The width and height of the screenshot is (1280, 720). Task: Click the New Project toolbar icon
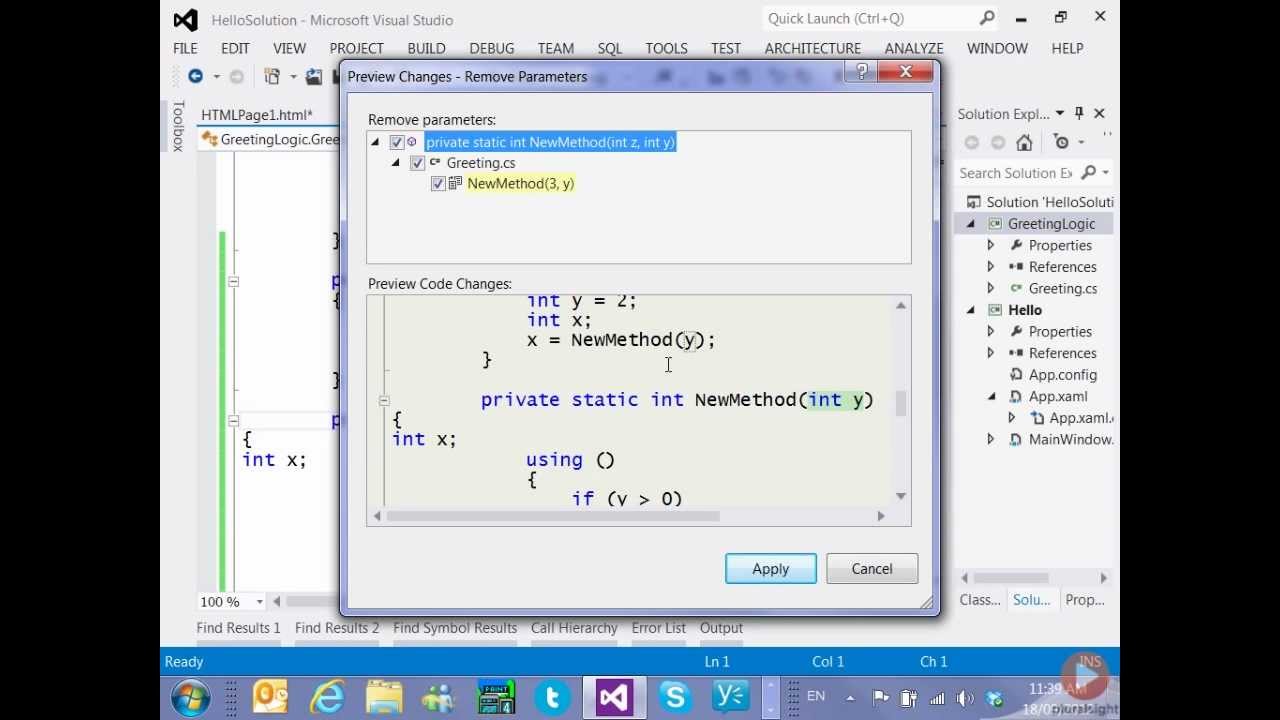[x=271, y=76]
